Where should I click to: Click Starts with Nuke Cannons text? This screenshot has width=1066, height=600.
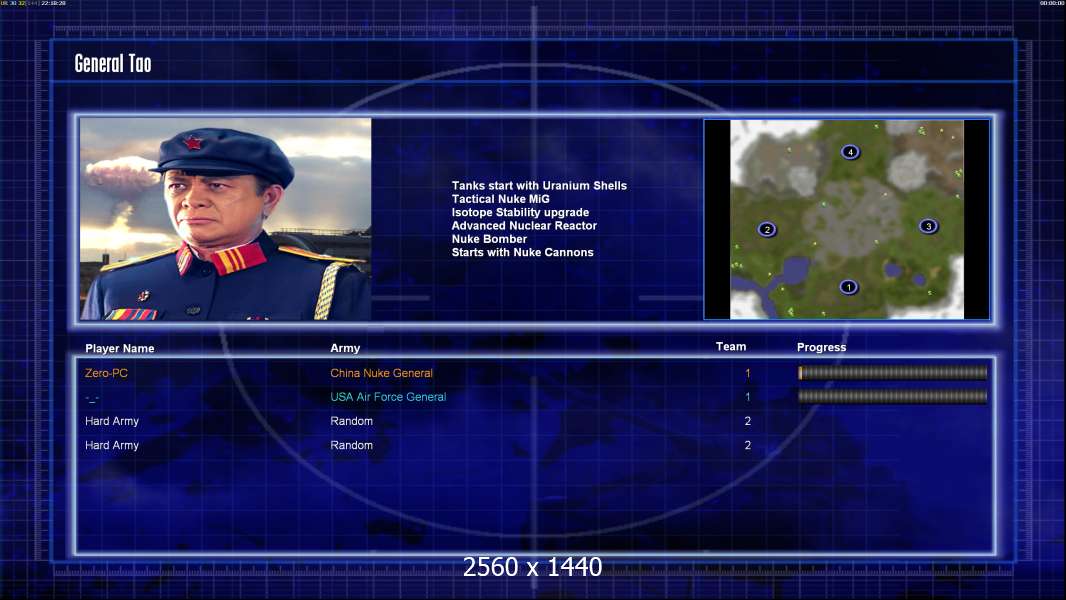pyautogui.click(x=522, y=252)
